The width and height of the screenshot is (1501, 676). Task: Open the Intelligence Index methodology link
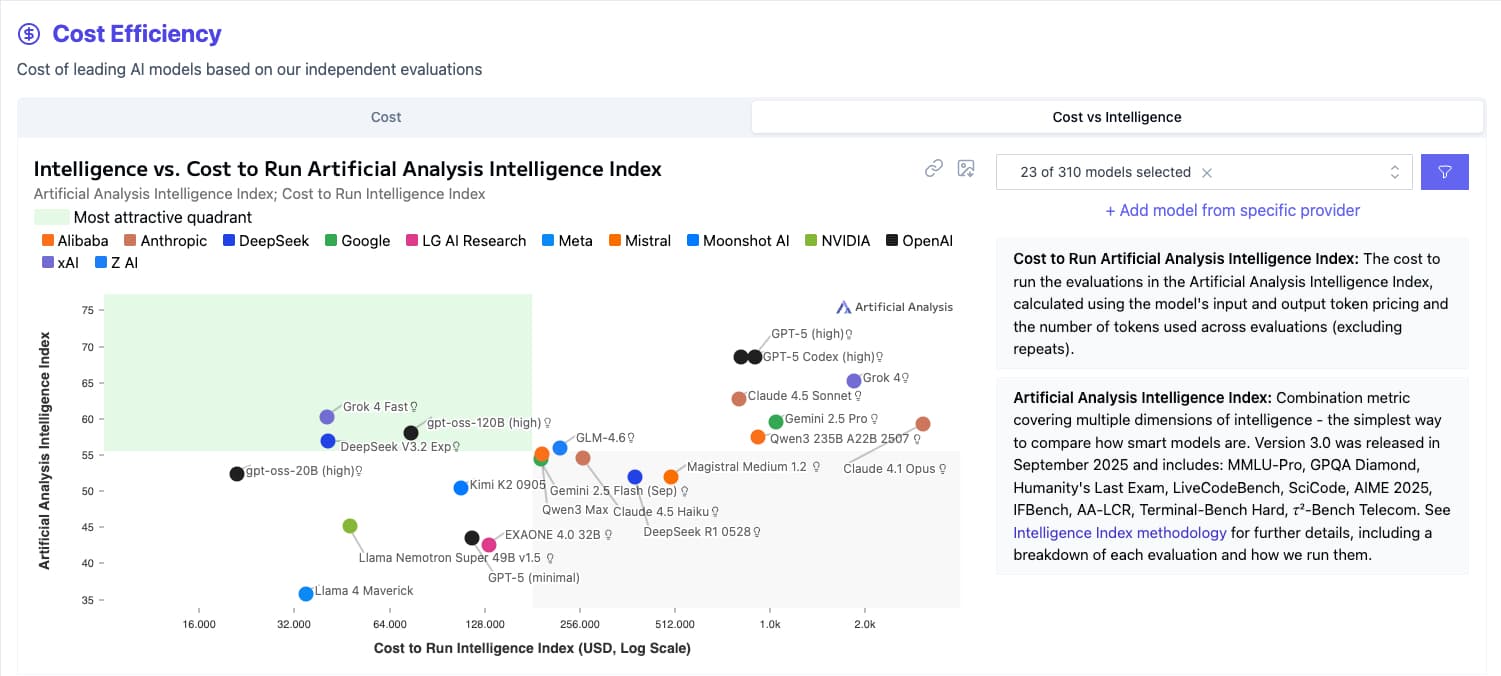[x=1119, y=532]
